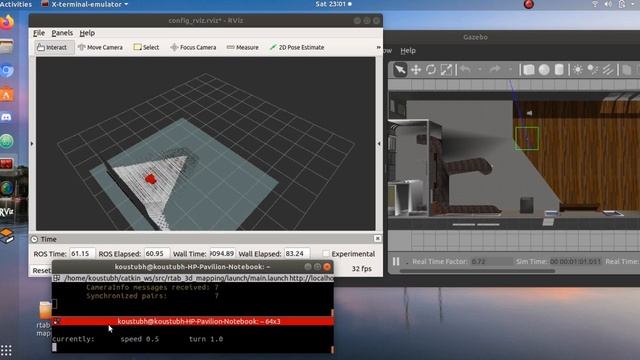Click the Gazebo copy icon
This screenshot has width=640, height=360.
pos(627,70)
